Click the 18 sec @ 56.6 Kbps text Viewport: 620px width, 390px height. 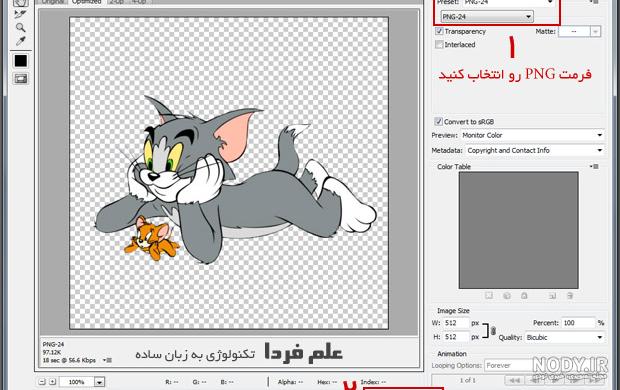(70, 360)
